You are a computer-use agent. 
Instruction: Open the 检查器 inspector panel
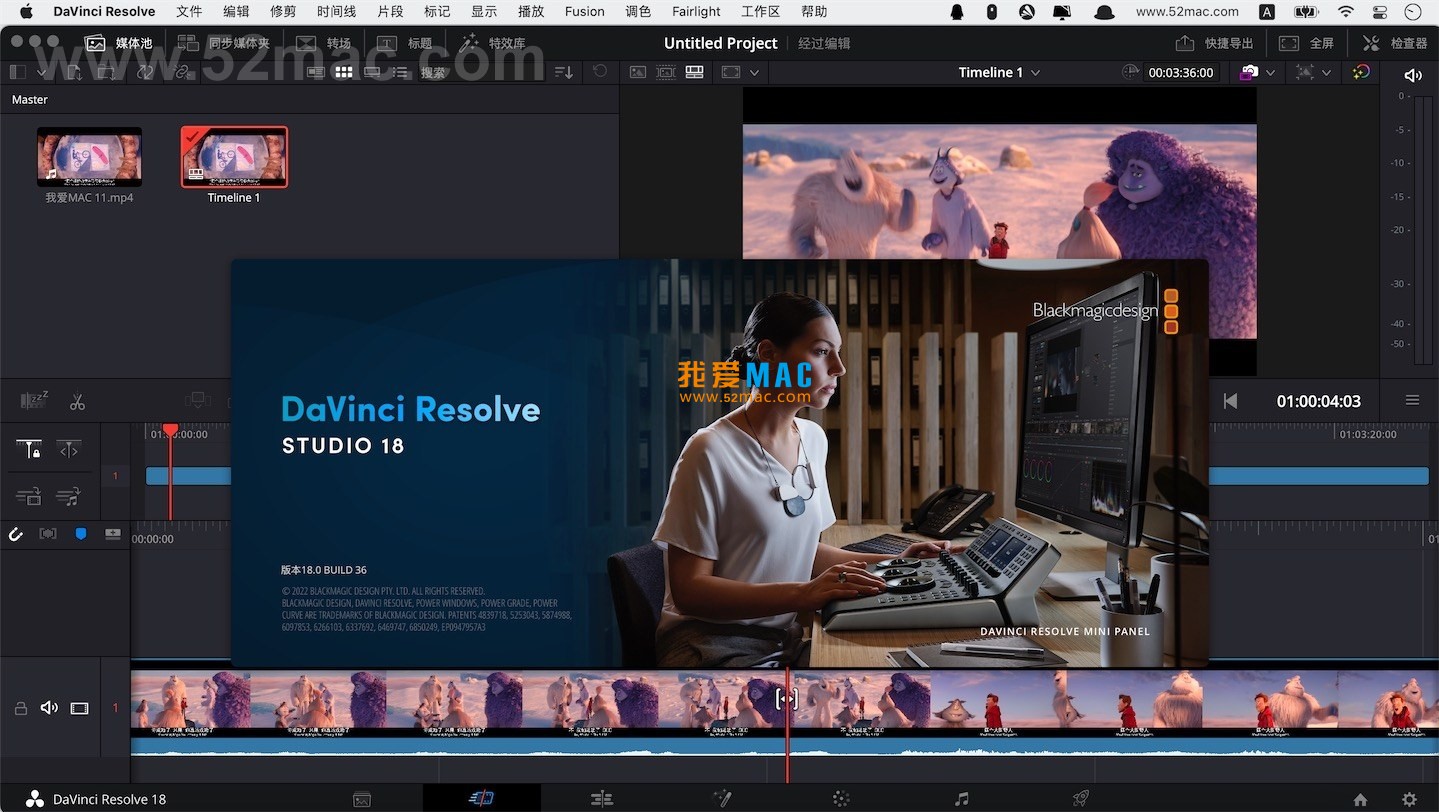pyautogui.click(x=1394, y=43)
